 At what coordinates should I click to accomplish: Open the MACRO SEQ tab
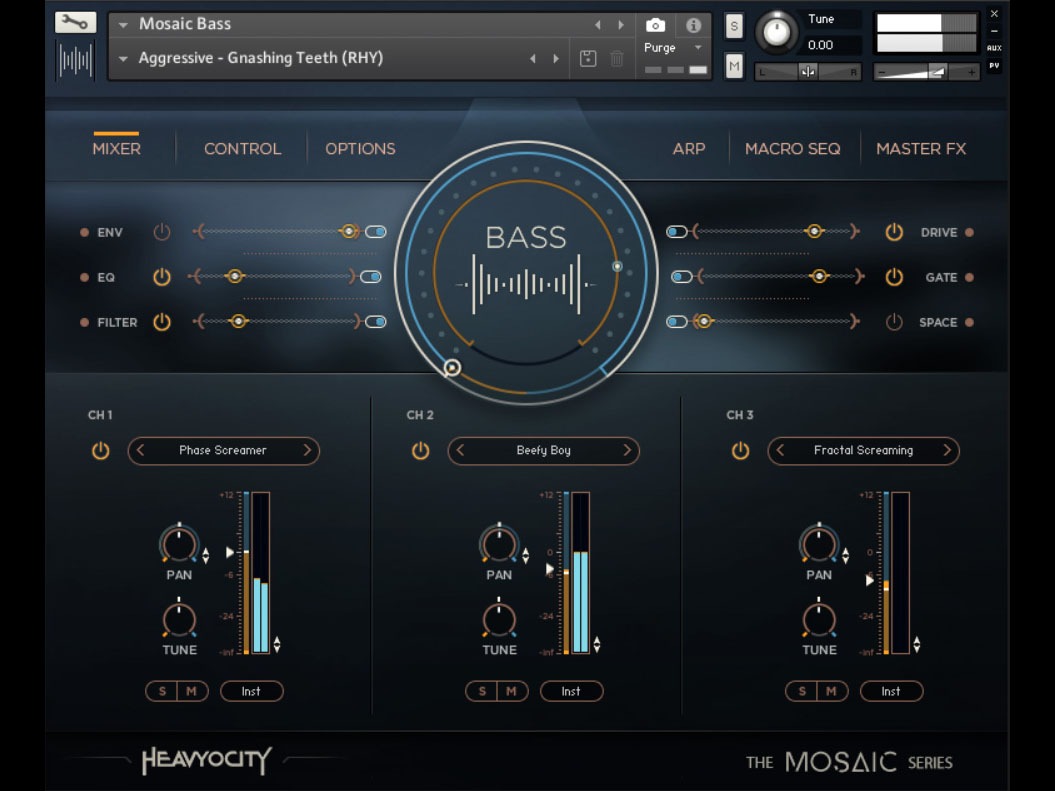(793, 149)
